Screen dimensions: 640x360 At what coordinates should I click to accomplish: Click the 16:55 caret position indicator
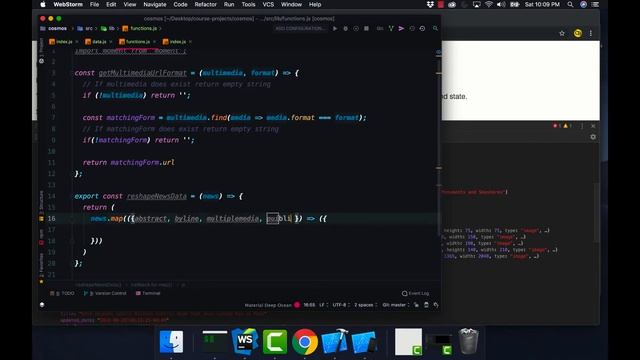pos(309,305)
